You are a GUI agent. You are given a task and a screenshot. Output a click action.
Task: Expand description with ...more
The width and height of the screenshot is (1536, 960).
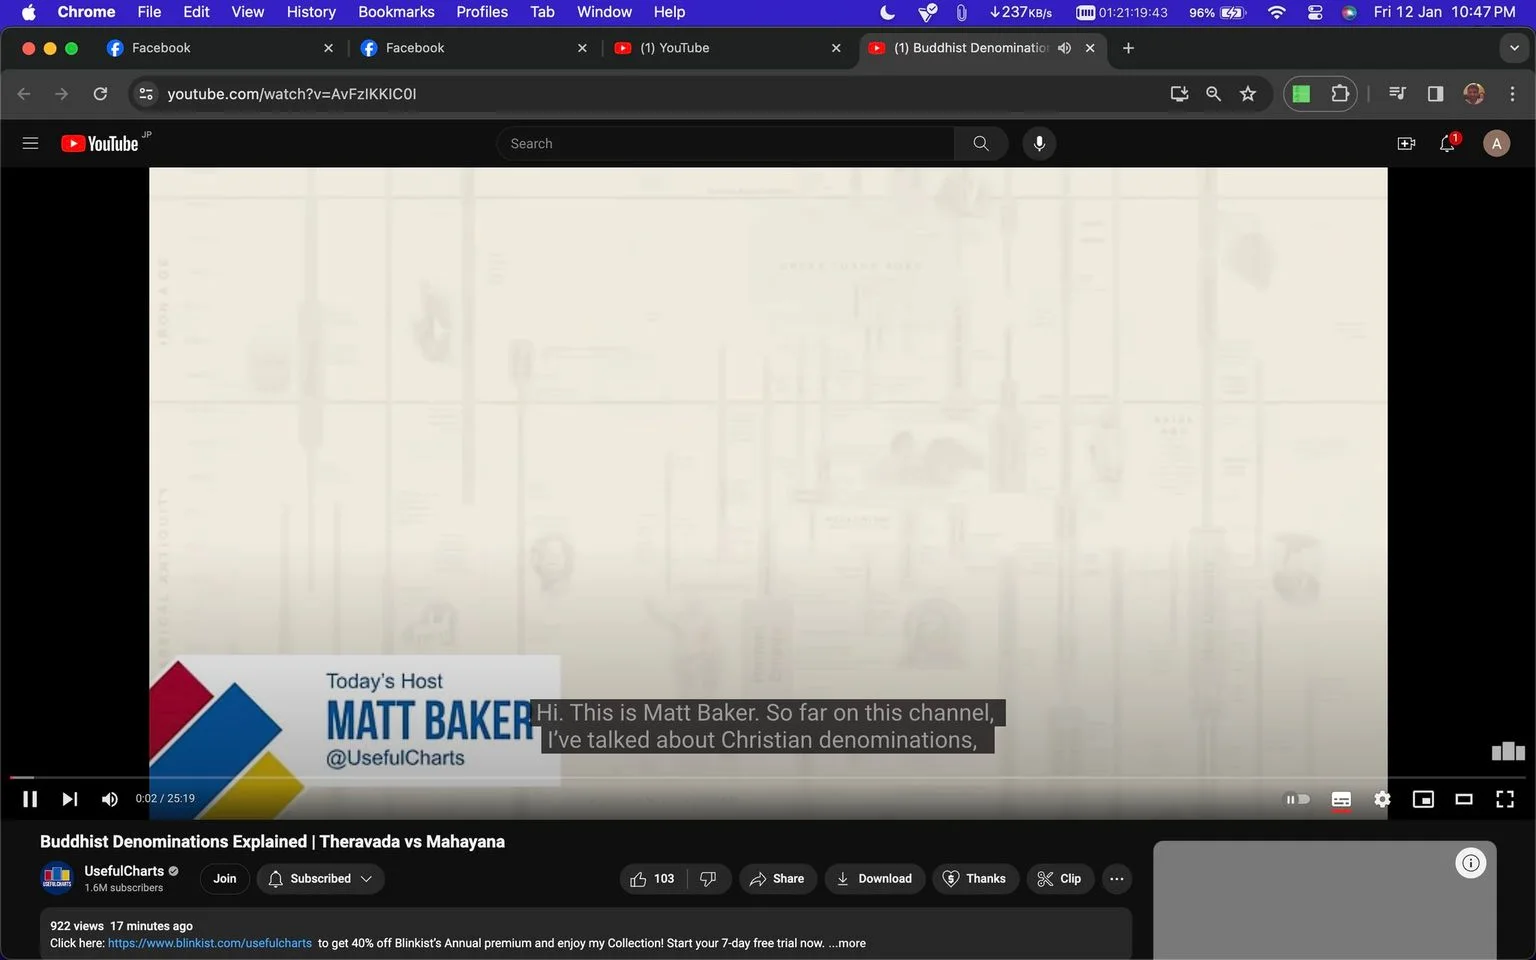pyautogui.click(x=847, y=943)
